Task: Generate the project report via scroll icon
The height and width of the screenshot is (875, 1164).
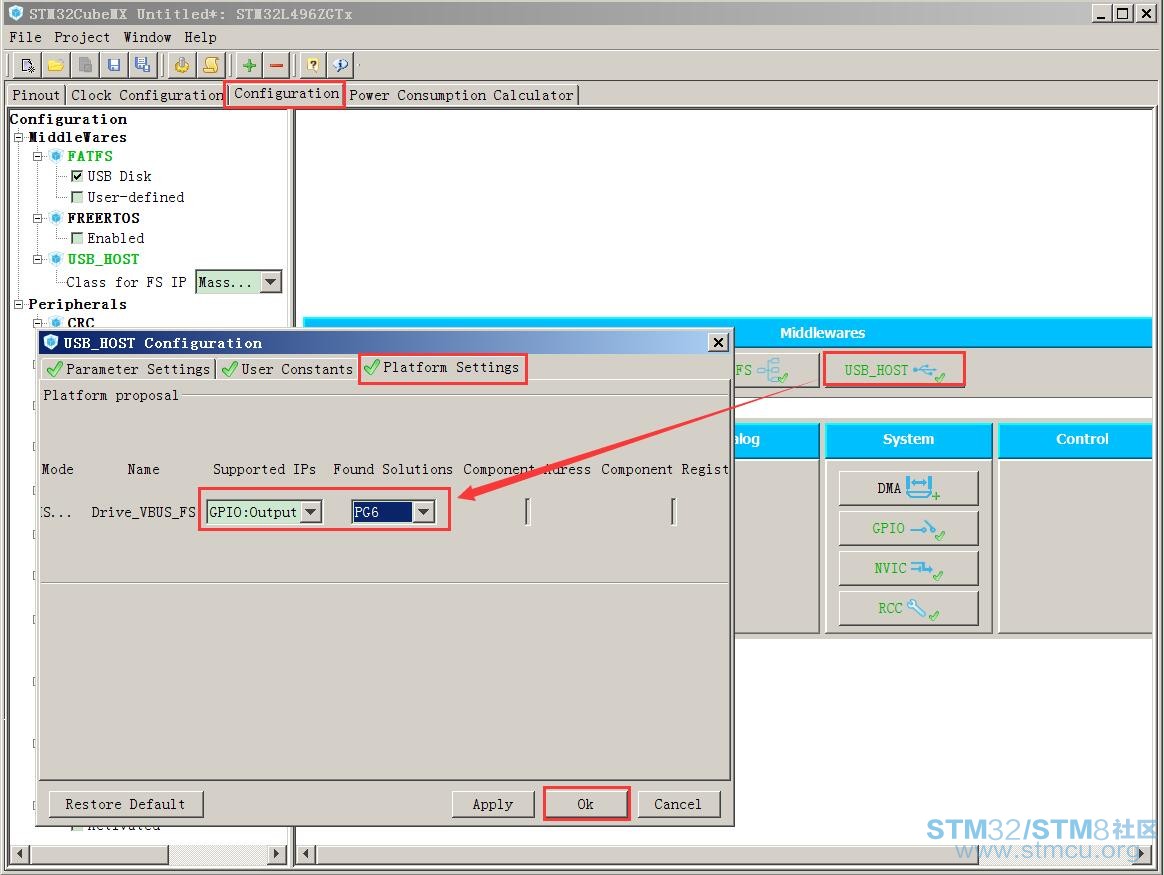Action: 211,65
